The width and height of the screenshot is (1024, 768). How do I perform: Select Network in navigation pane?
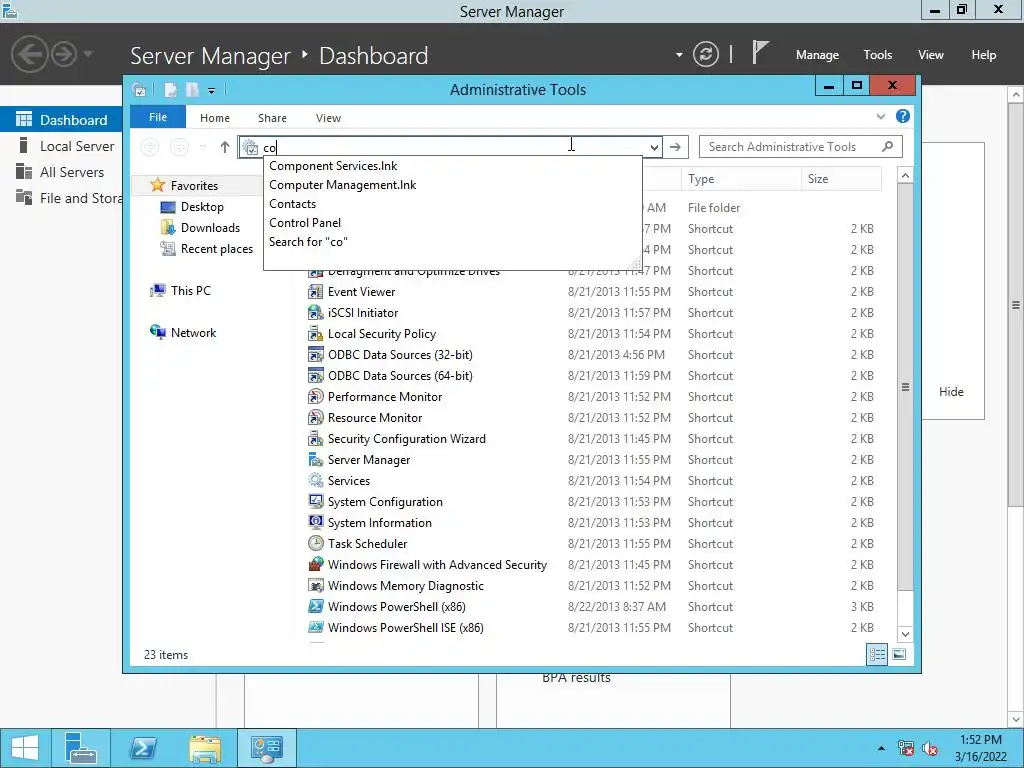pos(193,332)
